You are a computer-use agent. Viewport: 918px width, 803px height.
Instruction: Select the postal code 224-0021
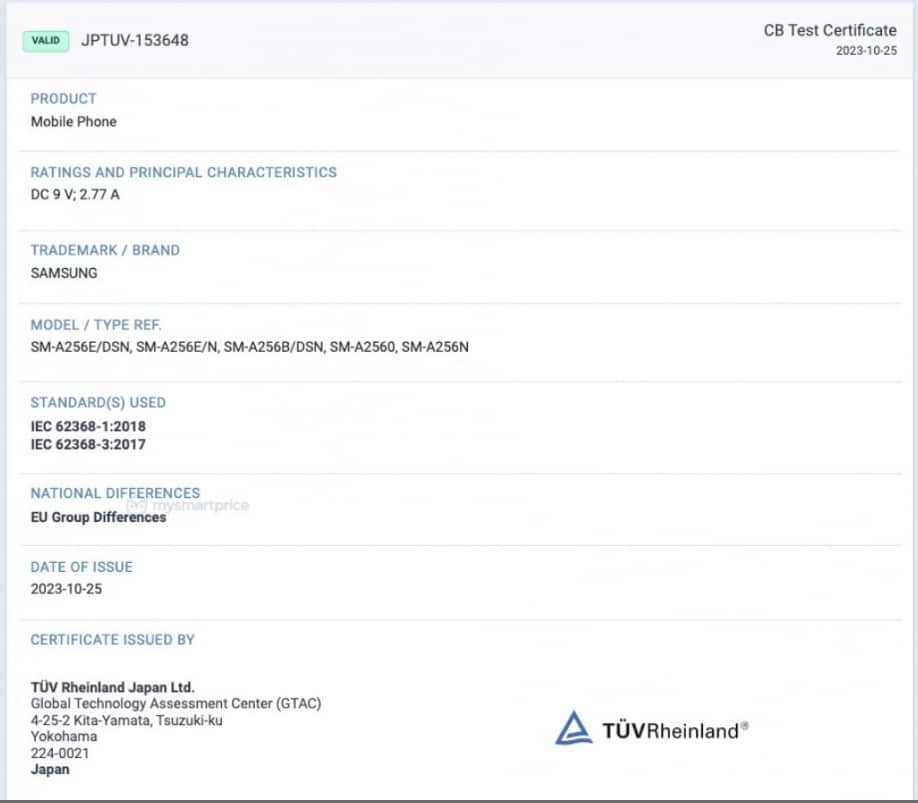click(x=60, y=753)
